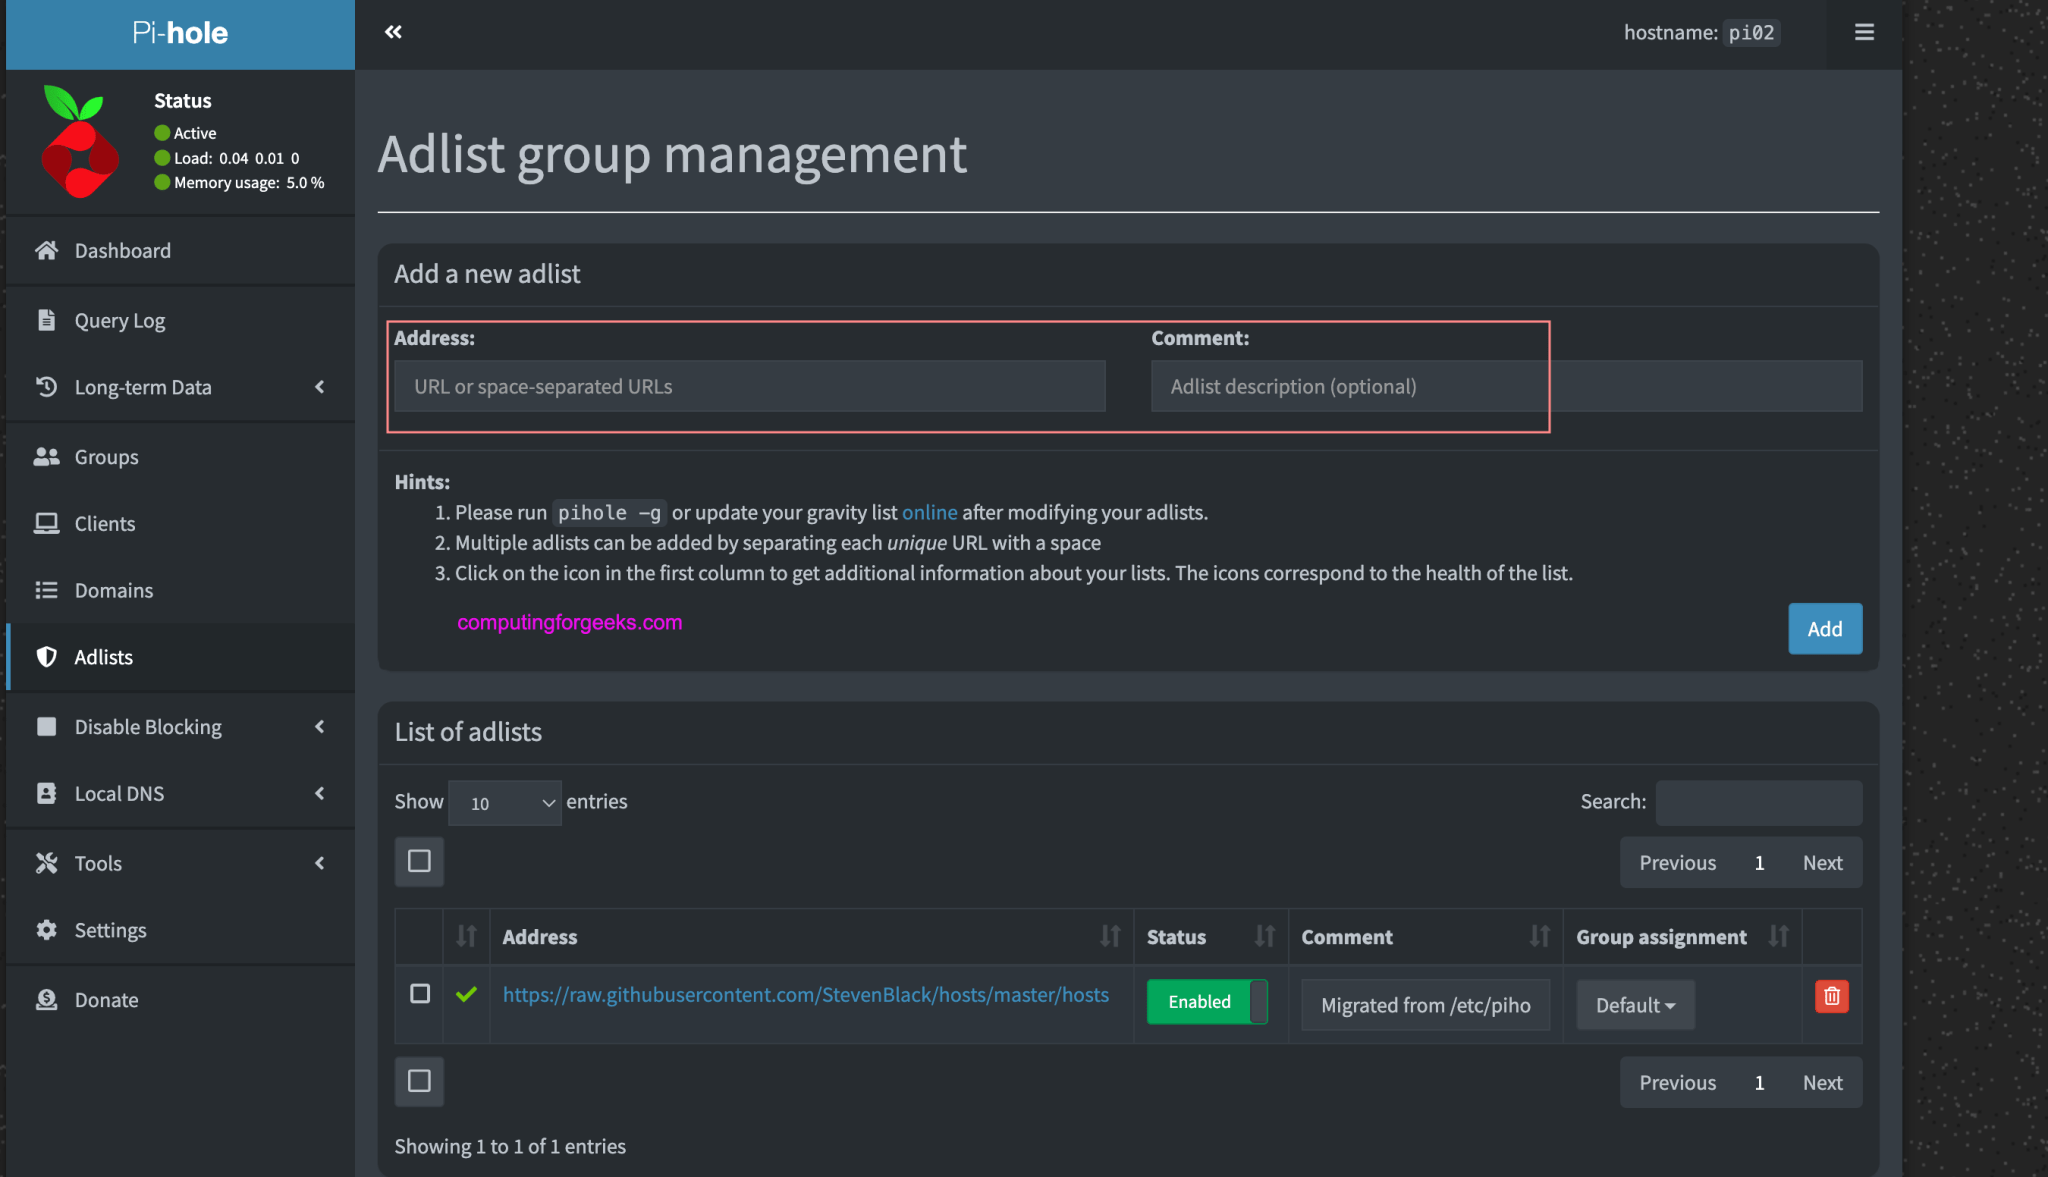Image resolution: width=2048 pixels, height=1177 pixels.
Task: Go to the Settings menu item
Action: tap(110, 930)
